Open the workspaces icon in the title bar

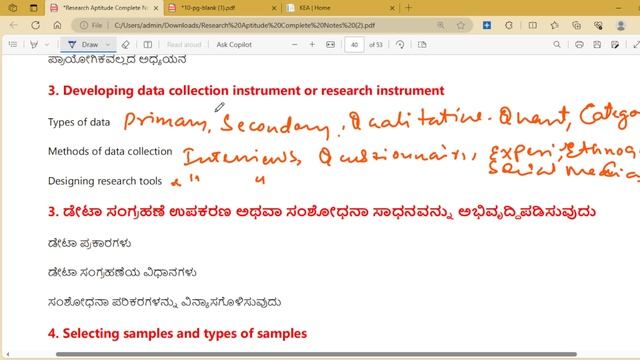13,8
